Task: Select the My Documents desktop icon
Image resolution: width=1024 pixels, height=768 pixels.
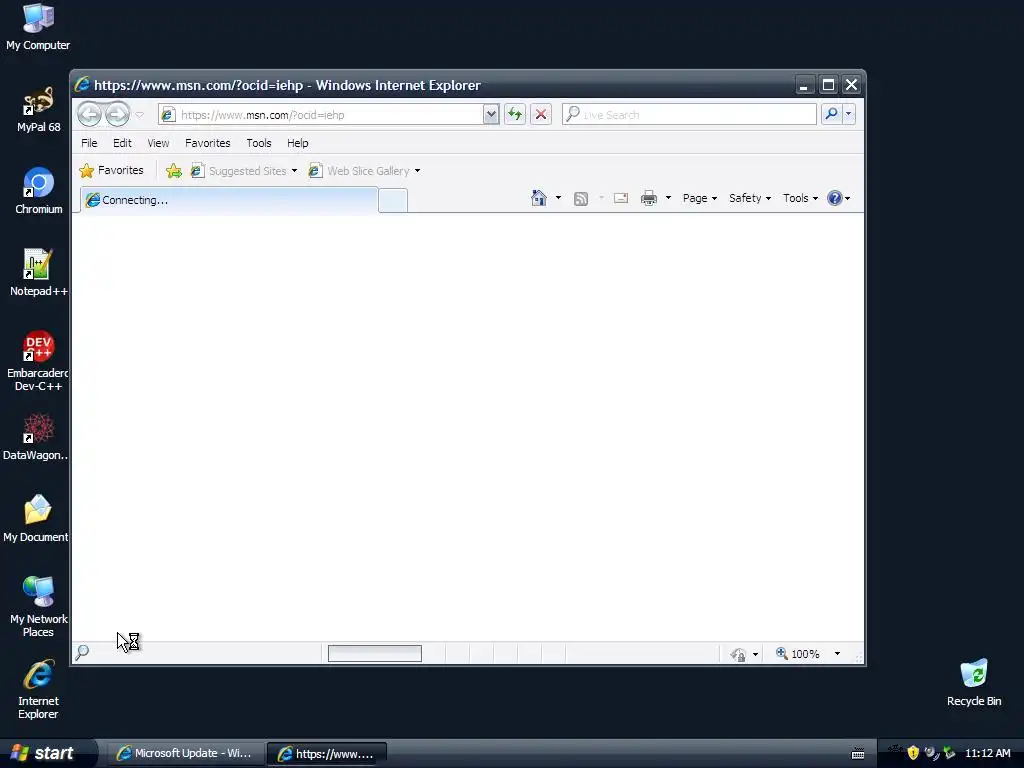Action: click(36, 519)
